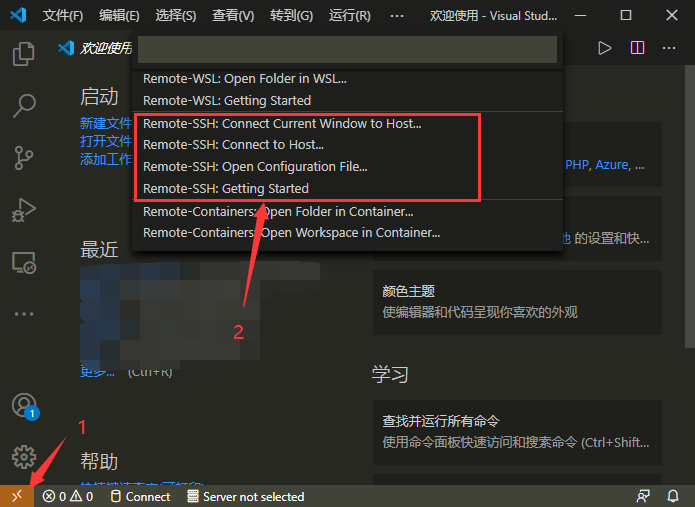Choose Remote-SSH: Getting Started
Screen dimensions: 695x507
tap(348, 189)
